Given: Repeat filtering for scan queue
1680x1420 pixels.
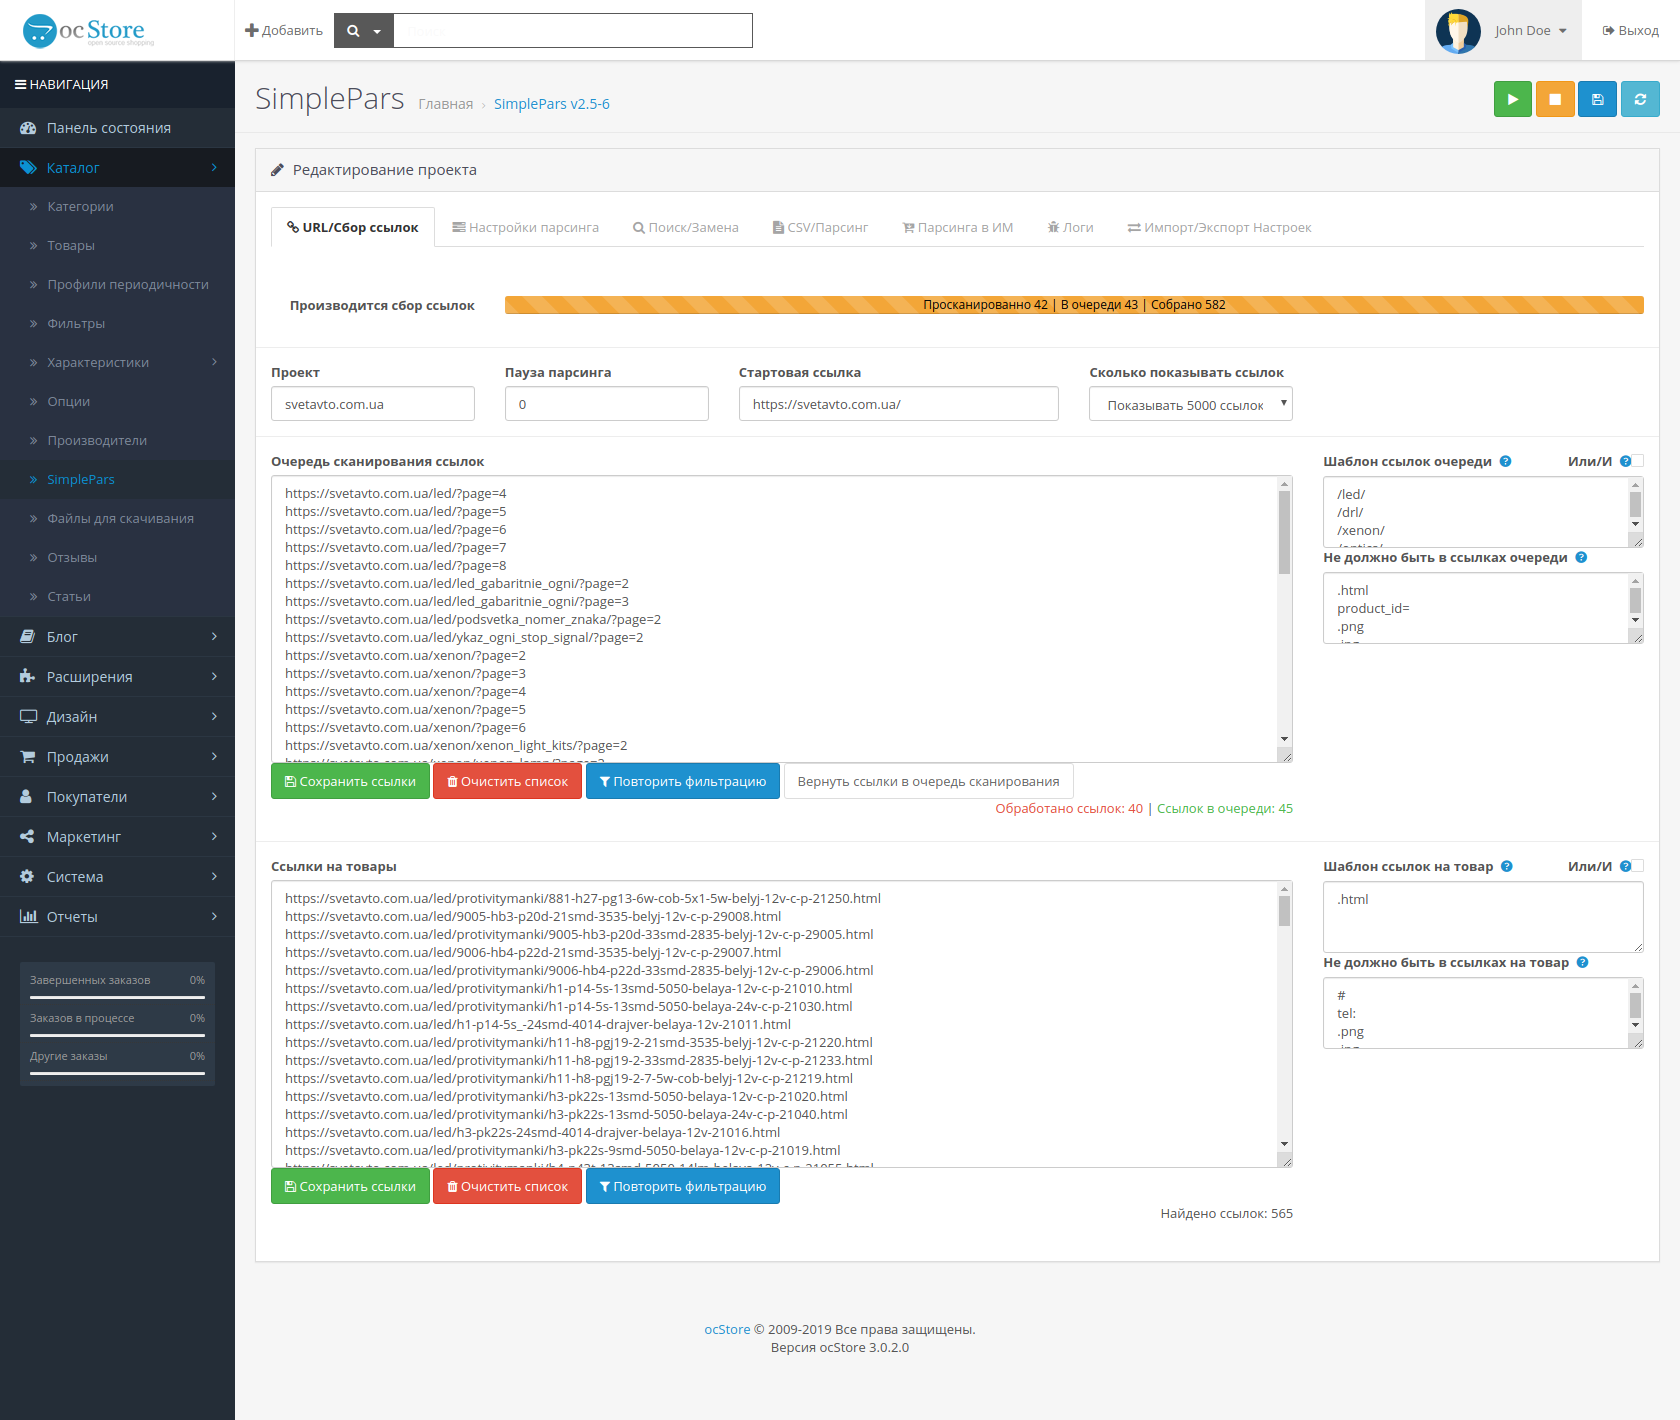Looking at the screenshot, I should [x=683, y=781].
